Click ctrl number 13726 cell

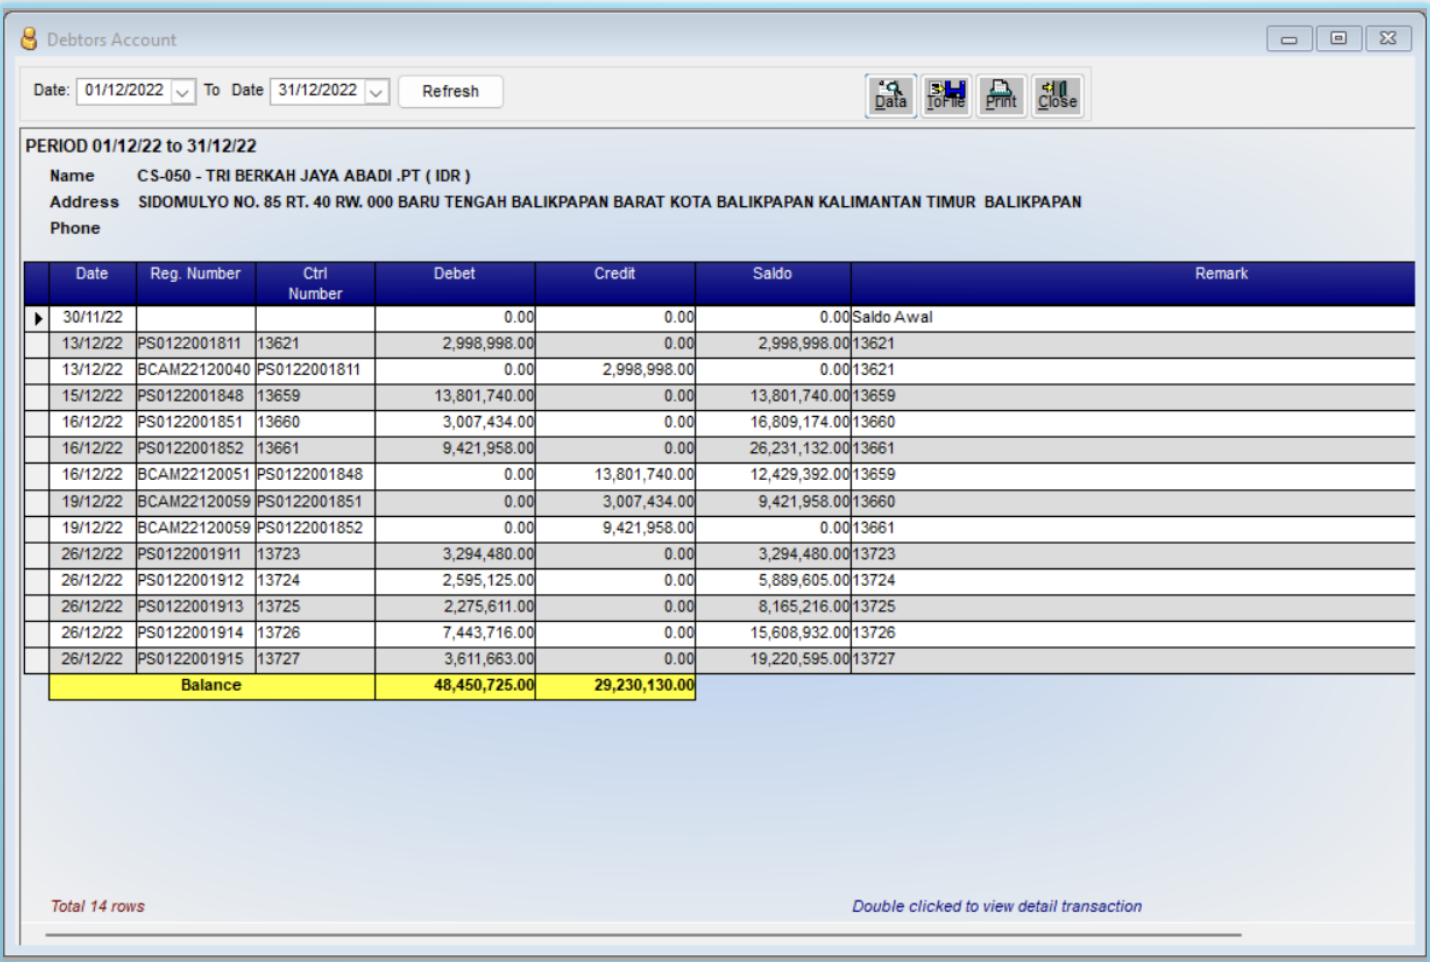pyautogui.click(x=315, y=632)
